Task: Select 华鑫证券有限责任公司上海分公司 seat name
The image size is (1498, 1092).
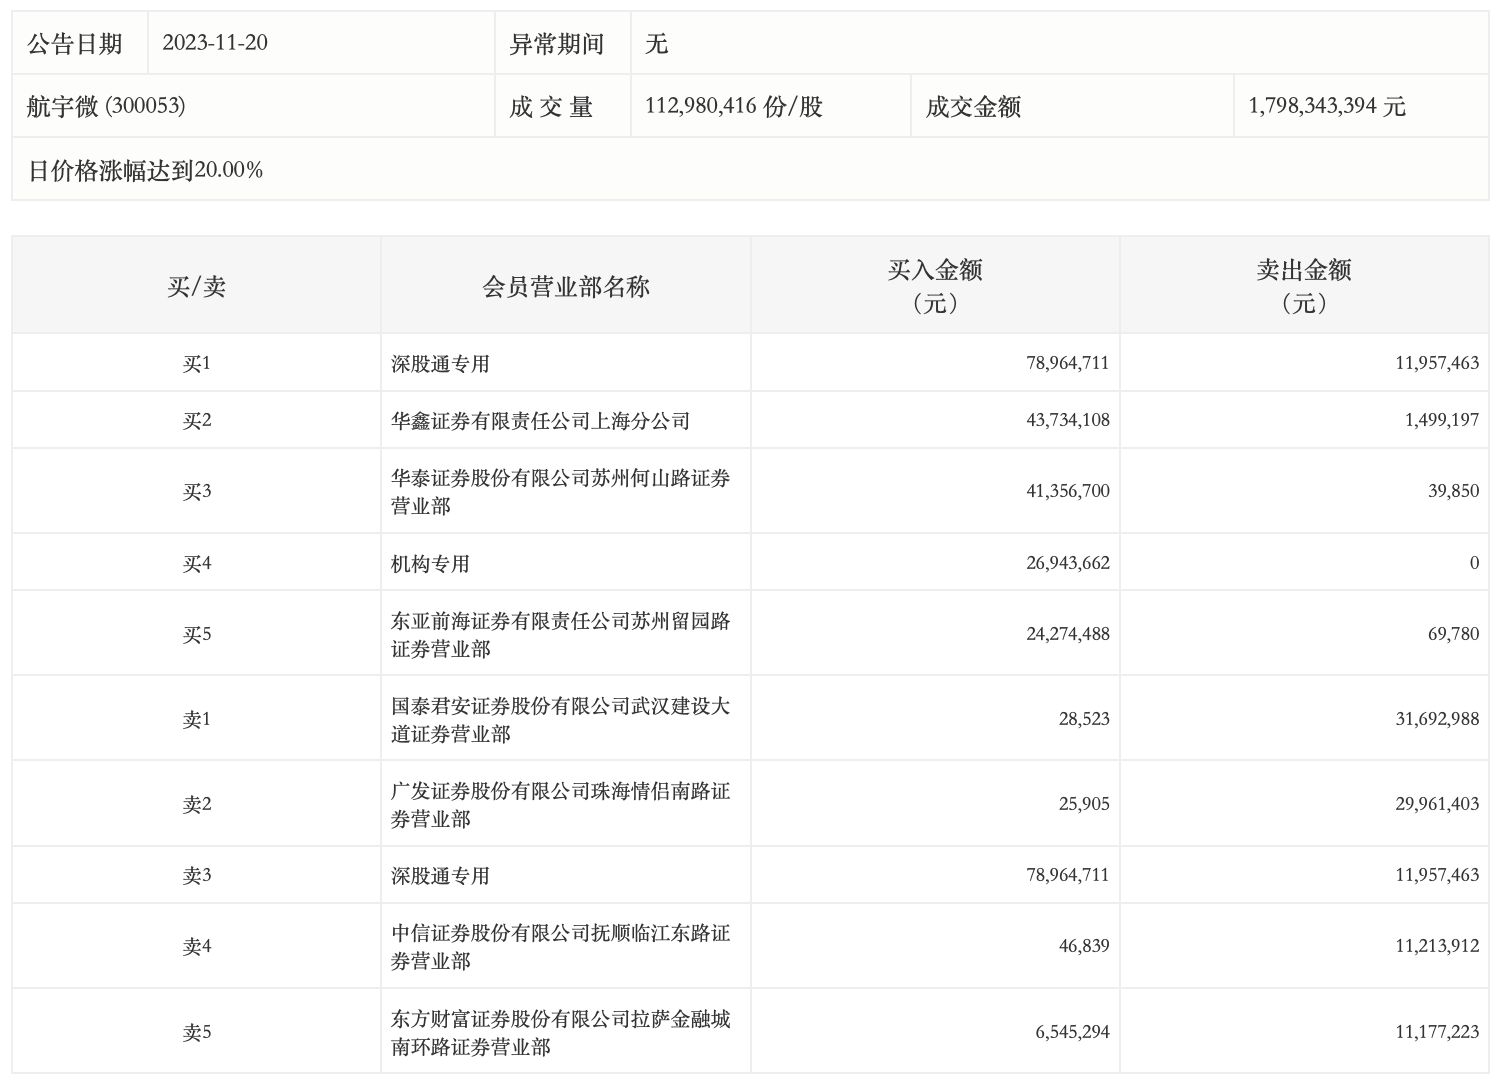Action: (540, 421)
